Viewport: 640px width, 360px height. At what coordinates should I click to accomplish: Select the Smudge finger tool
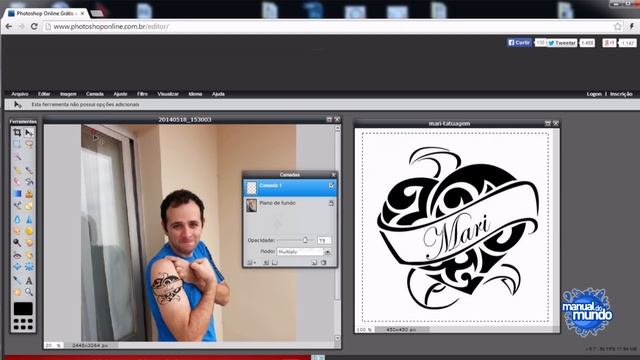(17, 231)
